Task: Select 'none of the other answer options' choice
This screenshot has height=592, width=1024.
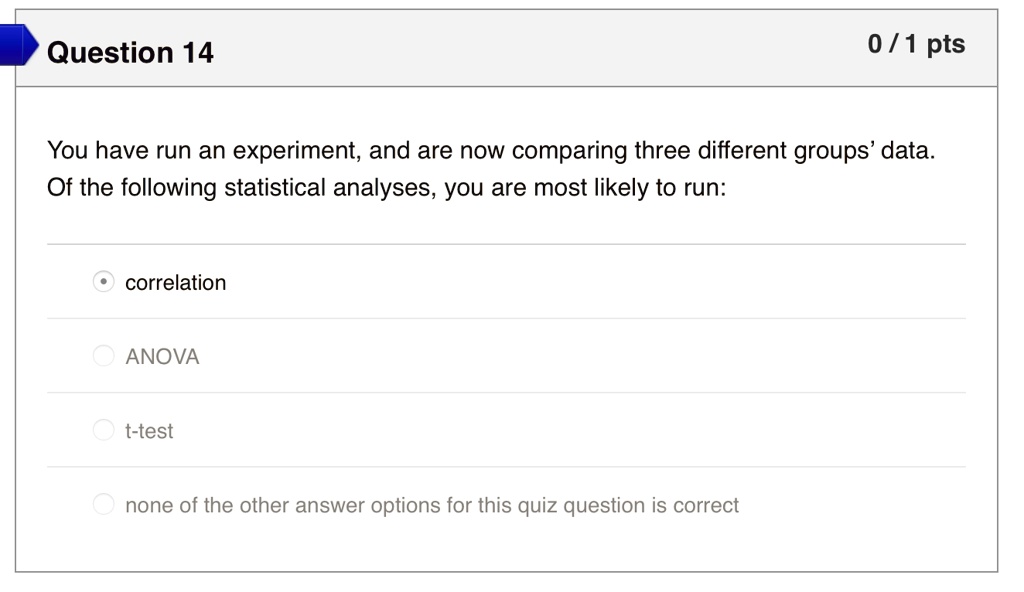Action: click(x=103, y=504)
